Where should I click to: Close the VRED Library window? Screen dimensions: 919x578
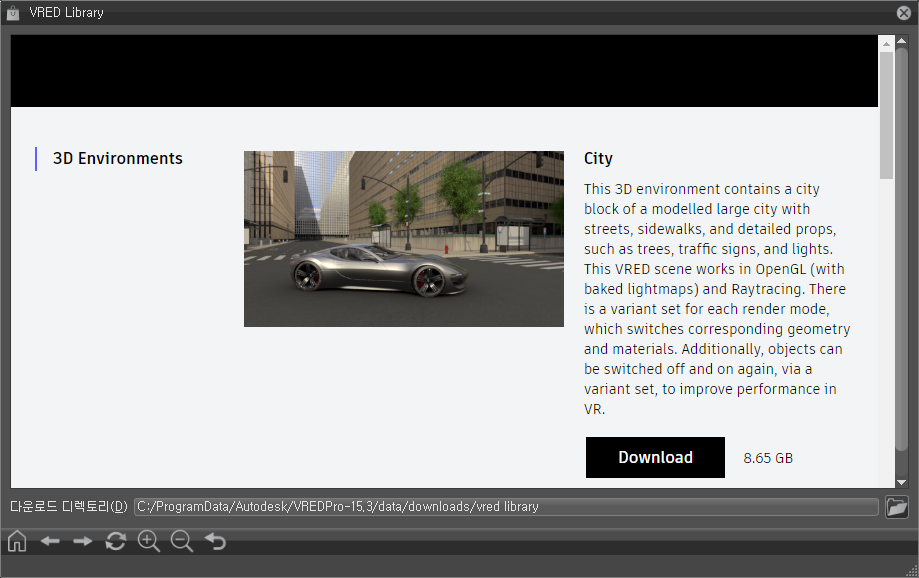[x=904, y=12]
